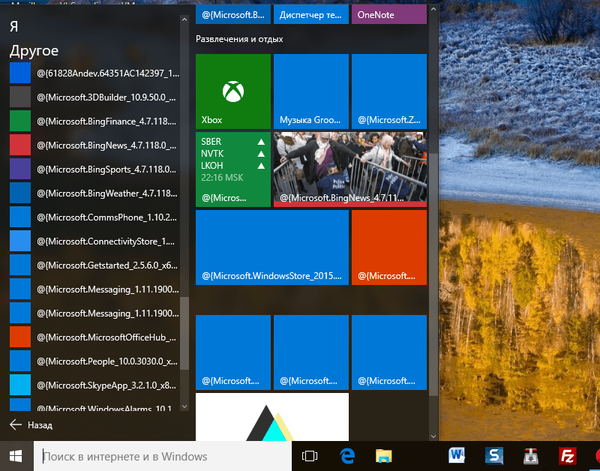The width and height of the screenshot is (600, 471).
Task: Click the gray 3DBuilder app icon
Action: tap(20, 97)
